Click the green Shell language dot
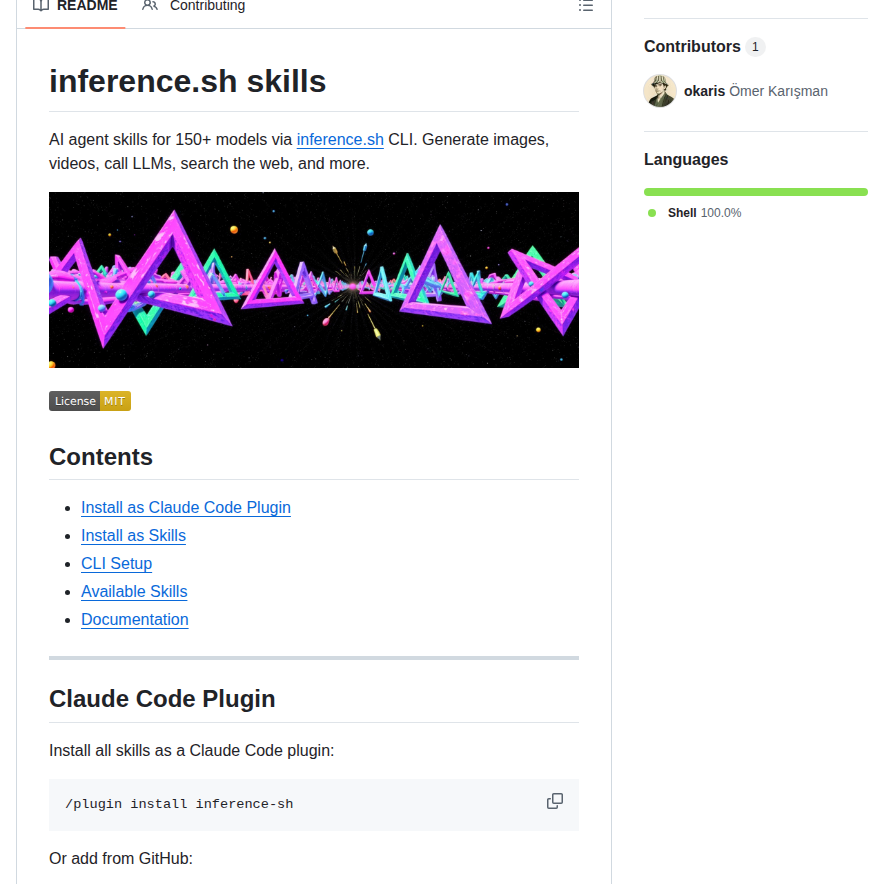 pos(652,213)
